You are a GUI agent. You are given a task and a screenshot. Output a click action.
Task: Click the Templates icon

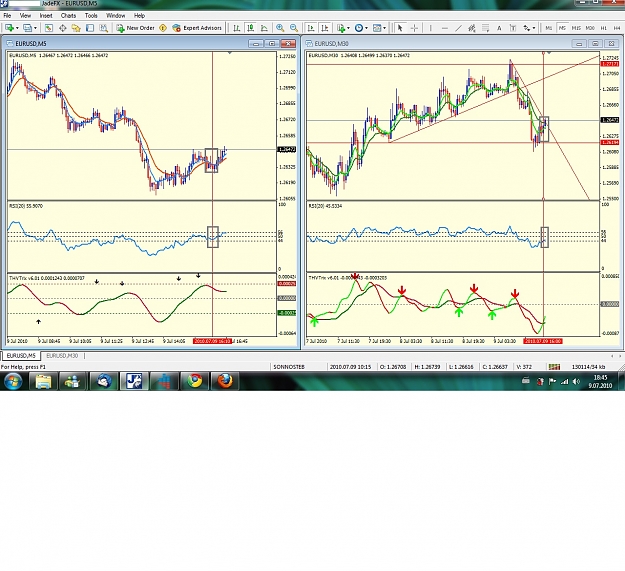(x=377, y=28)
